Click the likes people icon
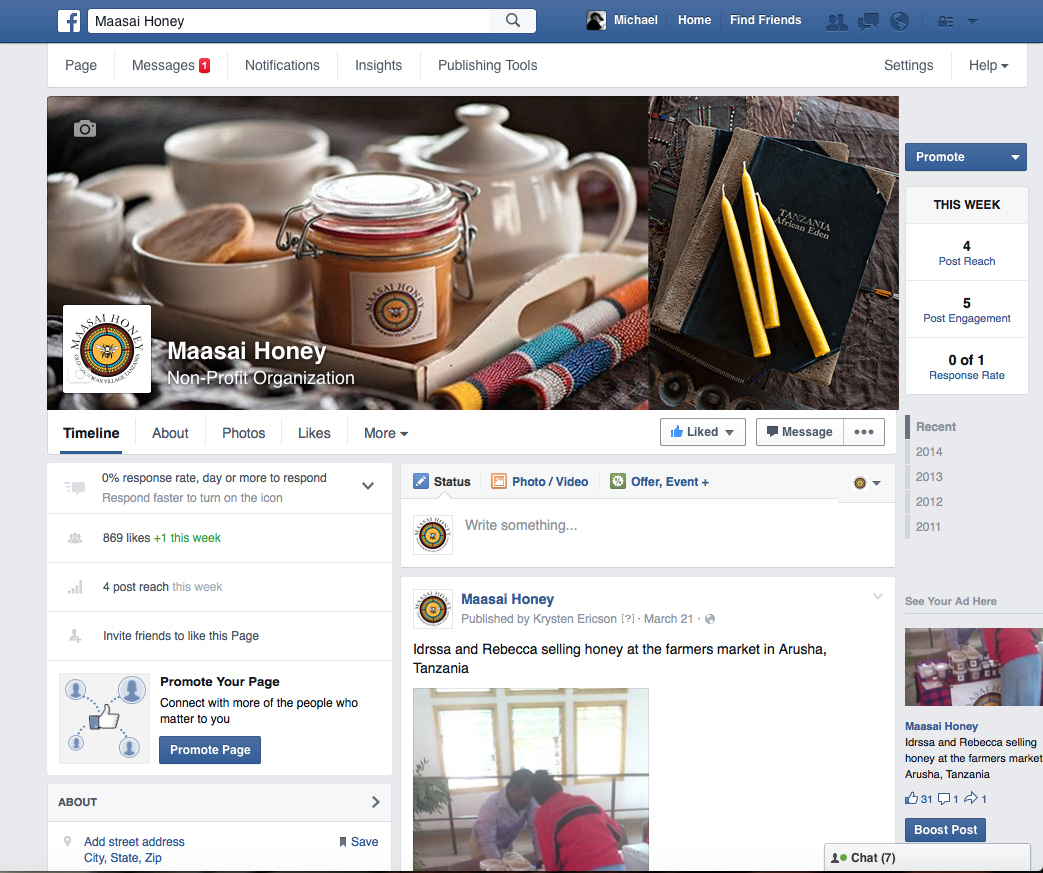This screenshot has height=873, width=1043. click(75, 538)
